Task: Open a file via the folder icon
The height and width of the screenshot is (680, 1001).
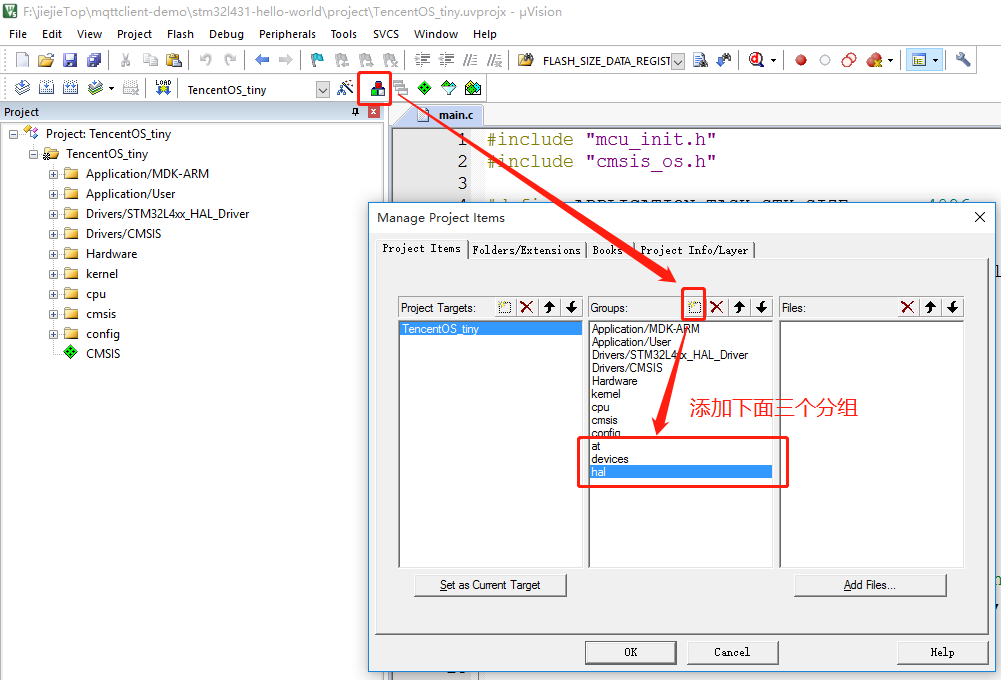Action: (x=46, y=60)
